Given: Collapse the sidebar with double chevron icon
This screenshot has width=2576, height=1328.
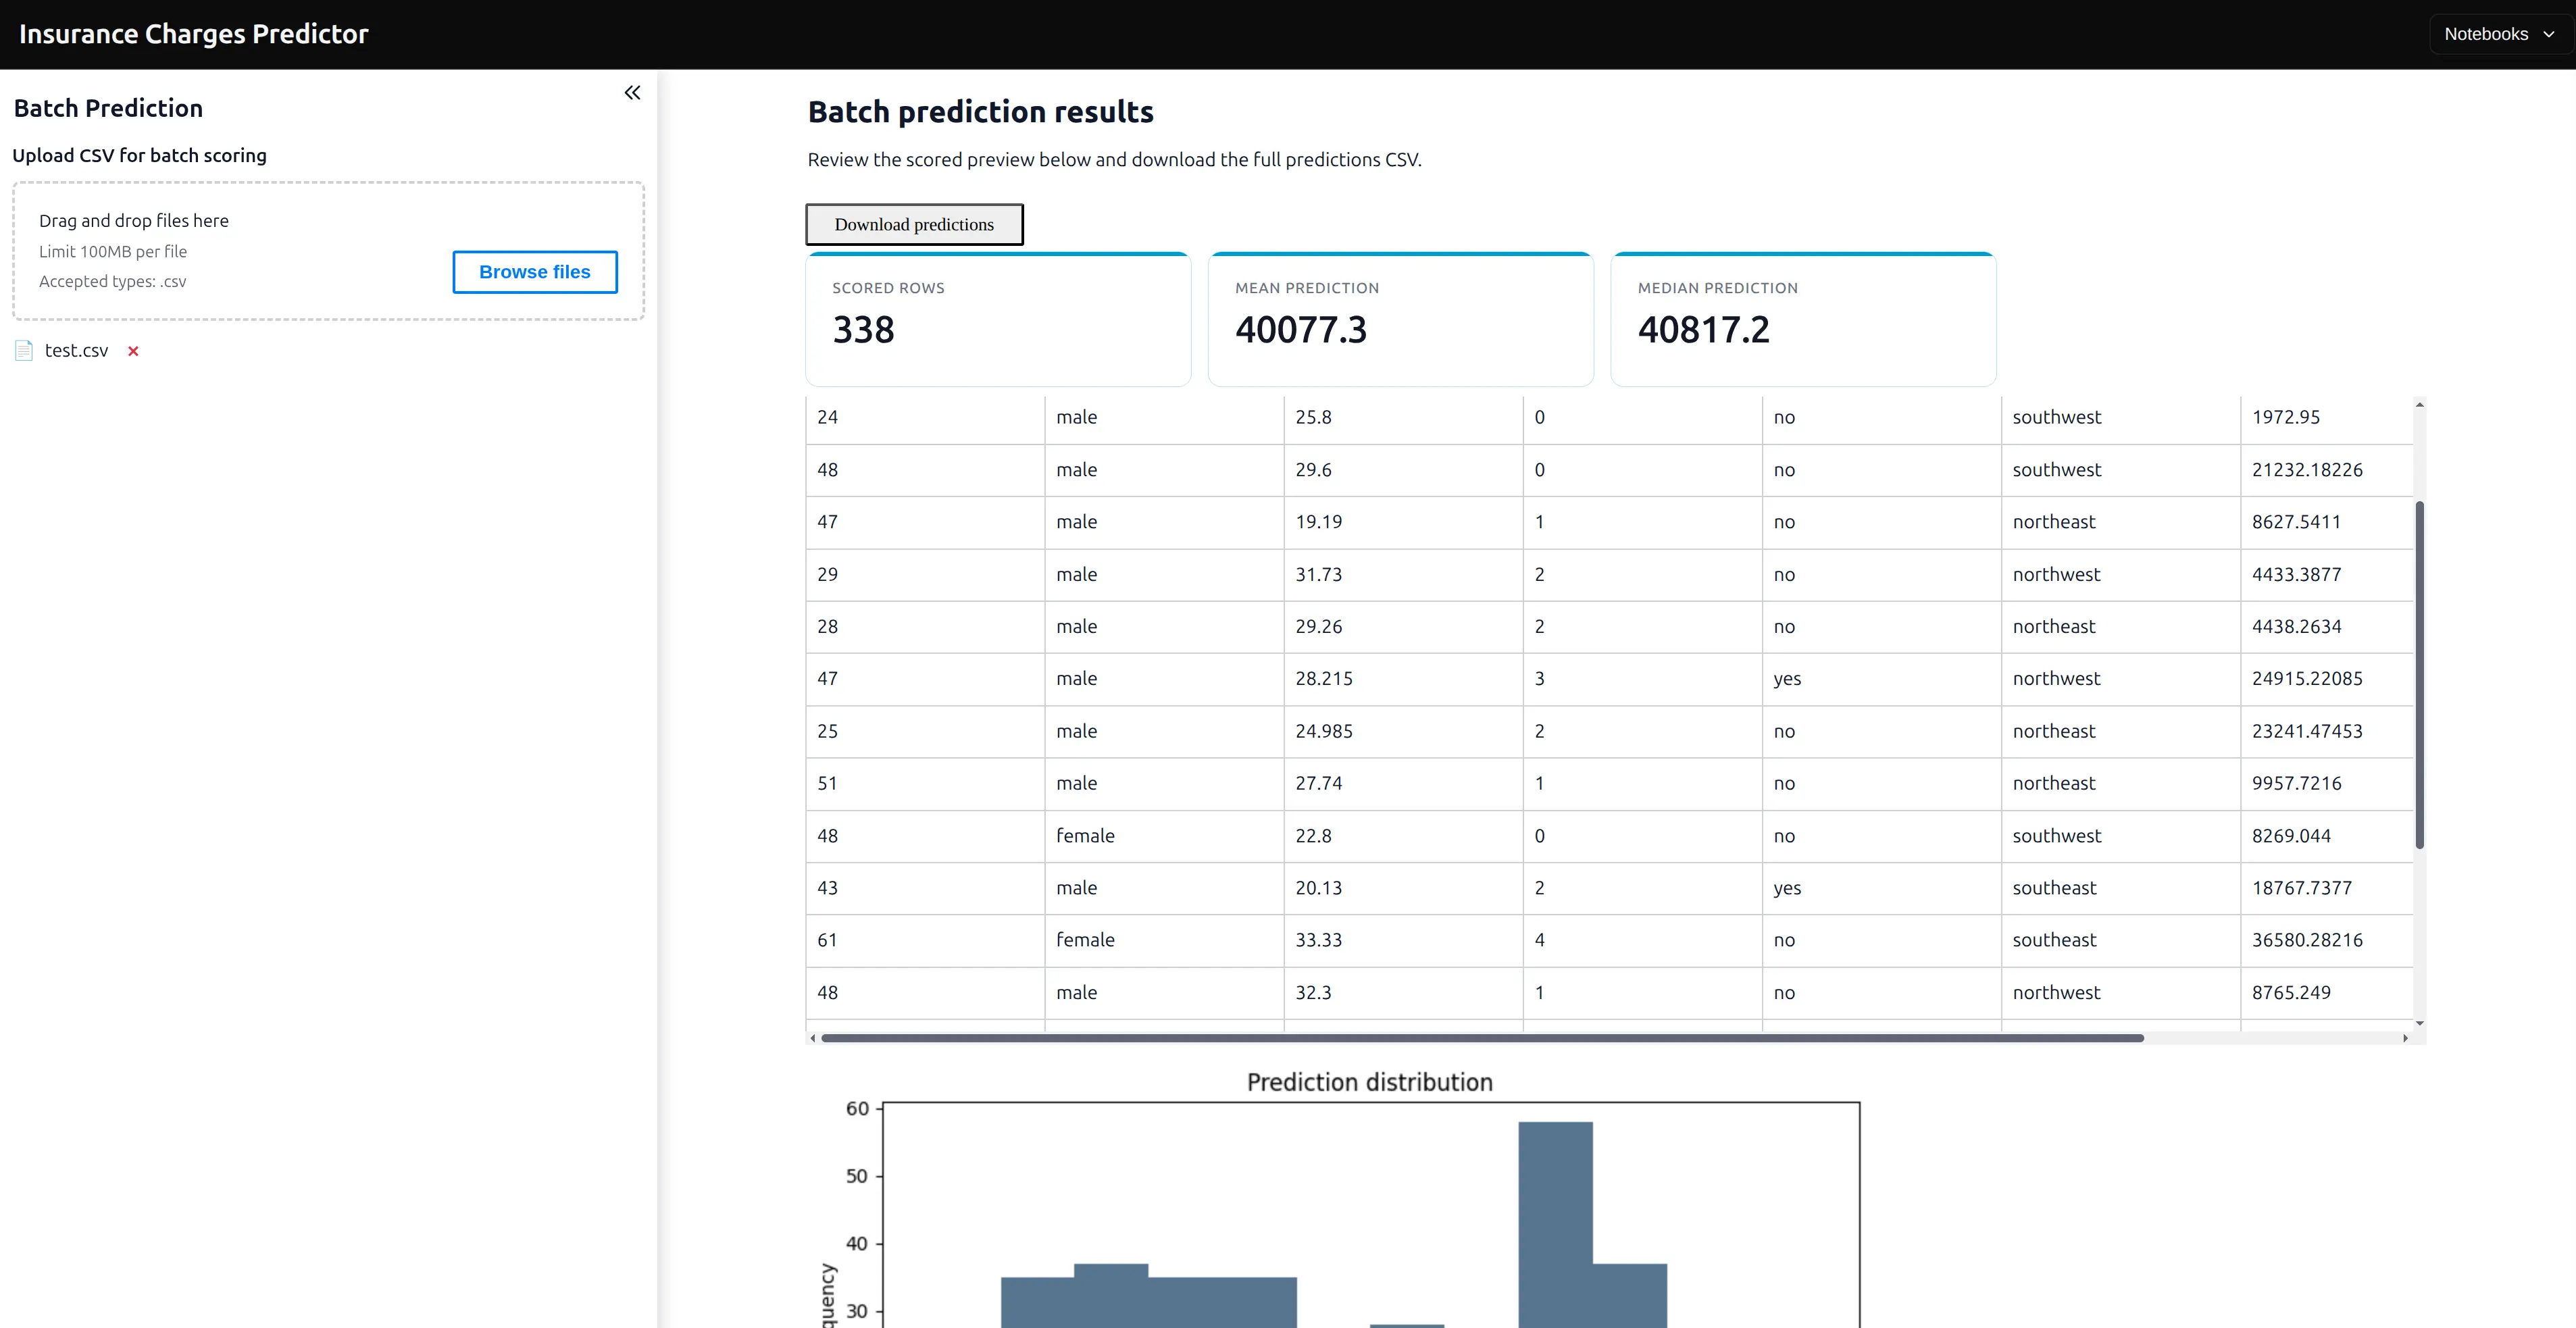Looking at the screenshot, I should click(632, 93).
